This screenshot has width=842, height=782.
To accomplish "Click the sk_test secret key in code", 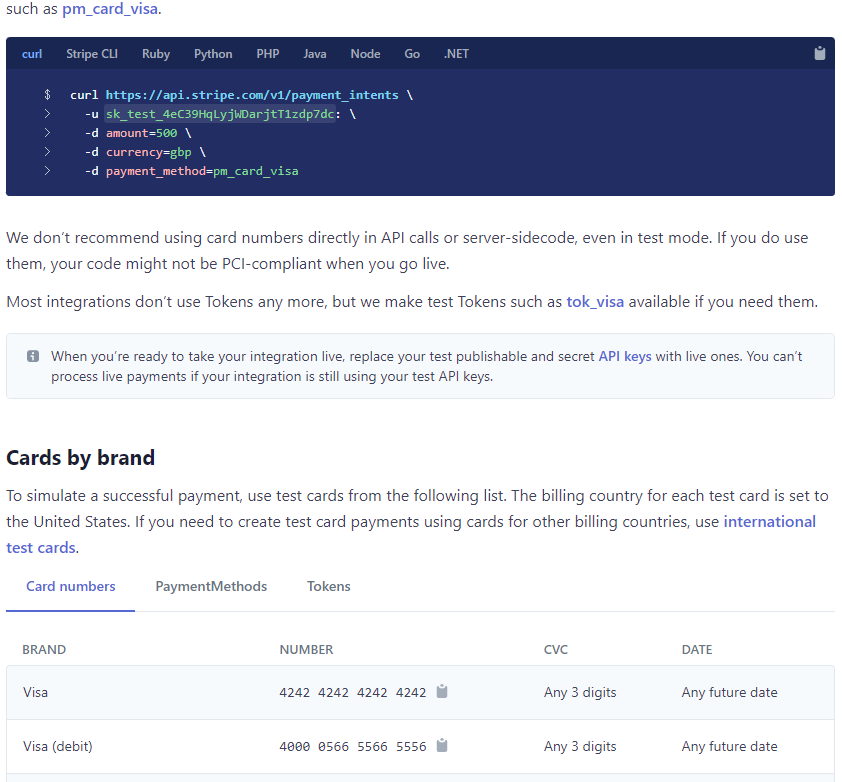I will coord(220,114).
